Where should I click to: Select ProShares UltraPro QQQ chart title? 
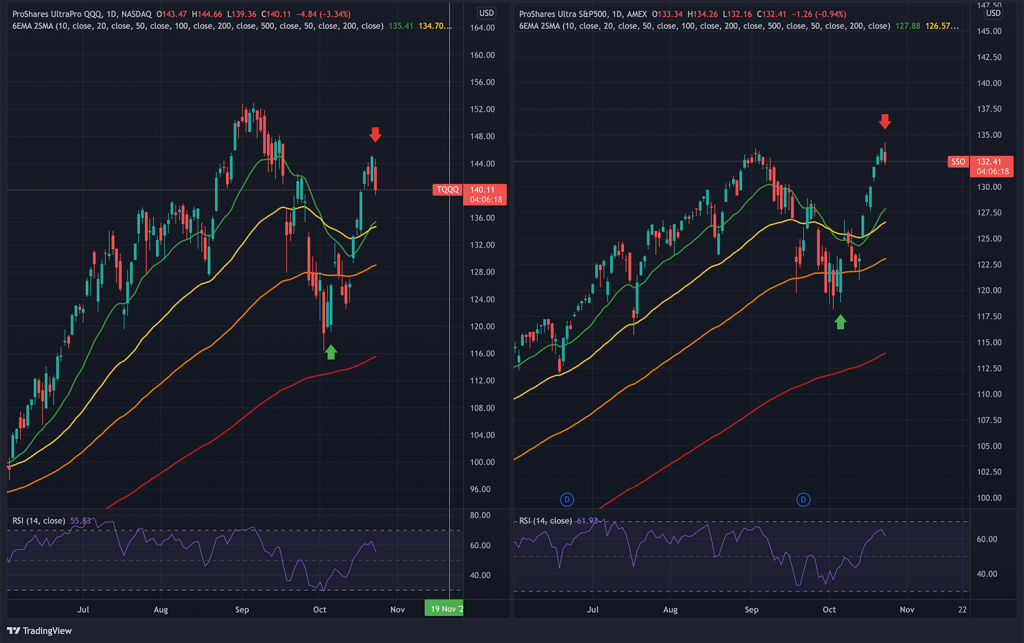82,14
